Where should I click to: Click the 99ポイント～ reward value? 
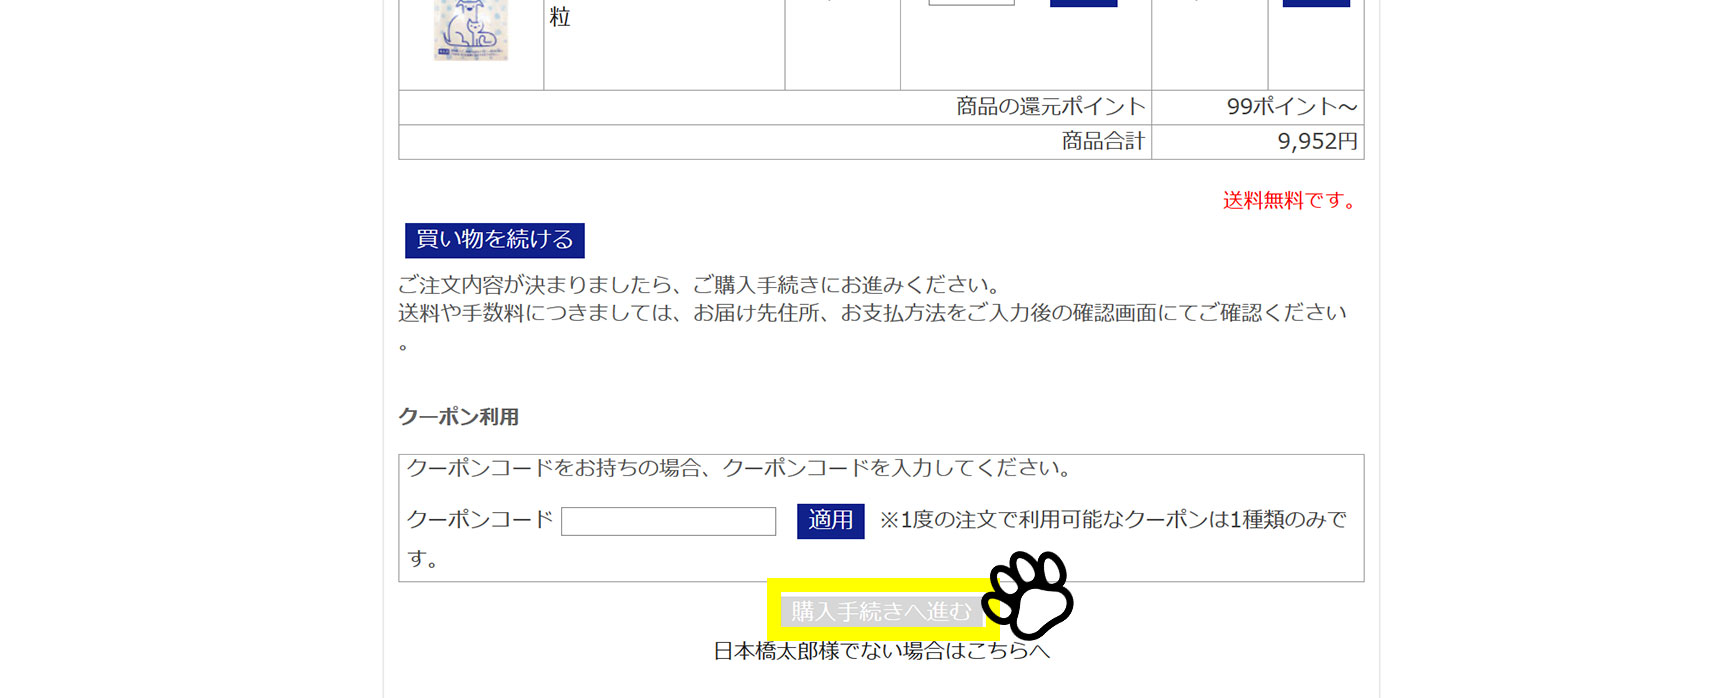1291,107
